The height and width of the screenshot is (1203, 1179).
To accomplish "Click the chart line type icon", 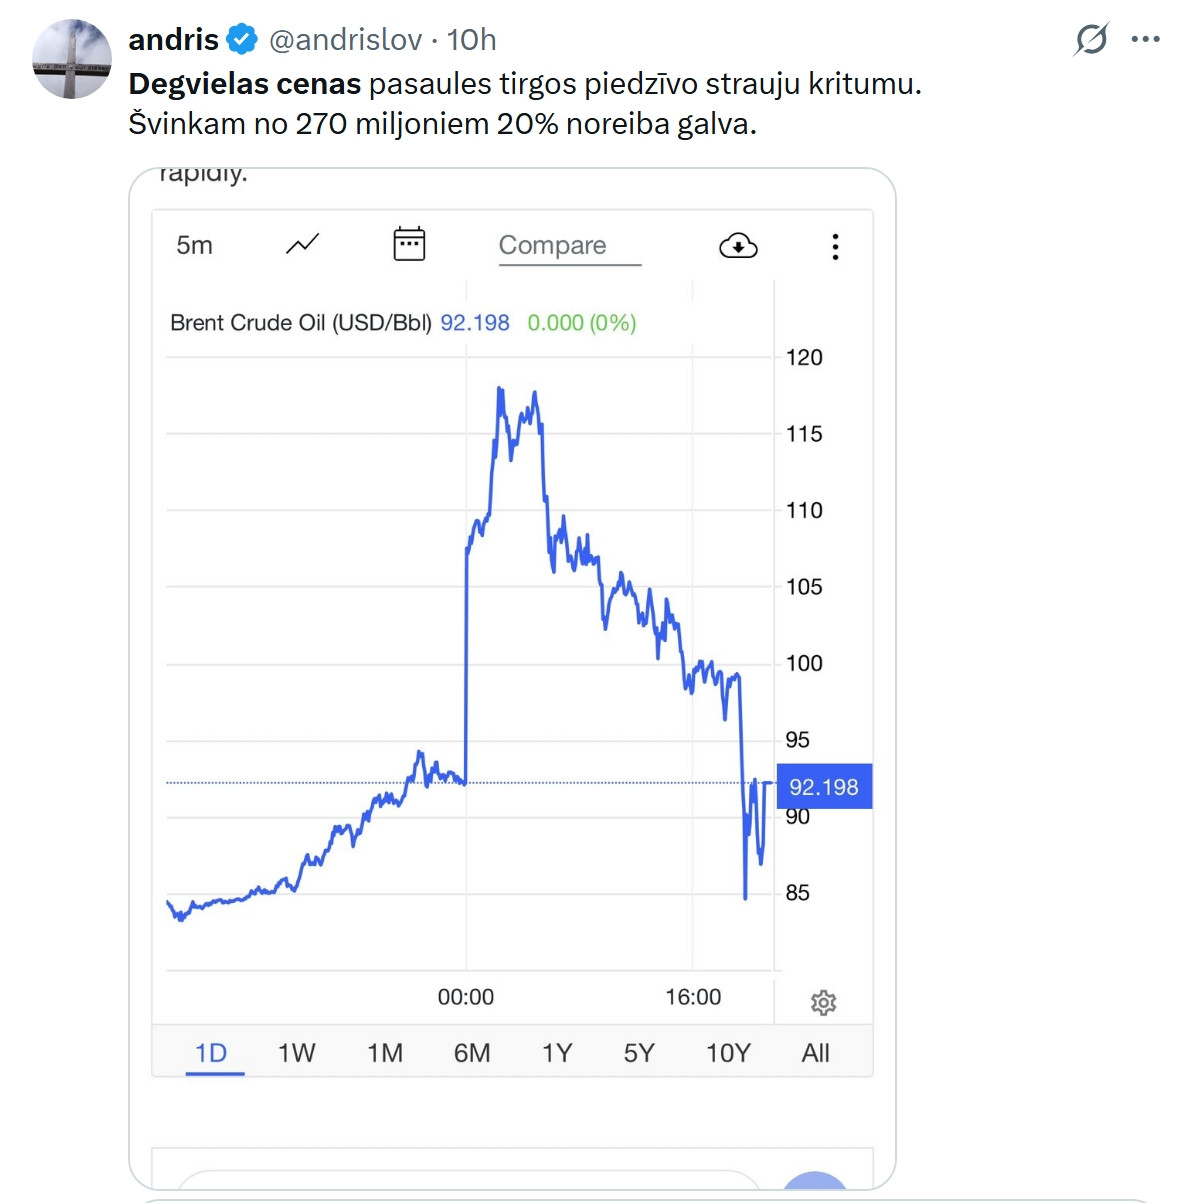I will (x=302, y=244).
